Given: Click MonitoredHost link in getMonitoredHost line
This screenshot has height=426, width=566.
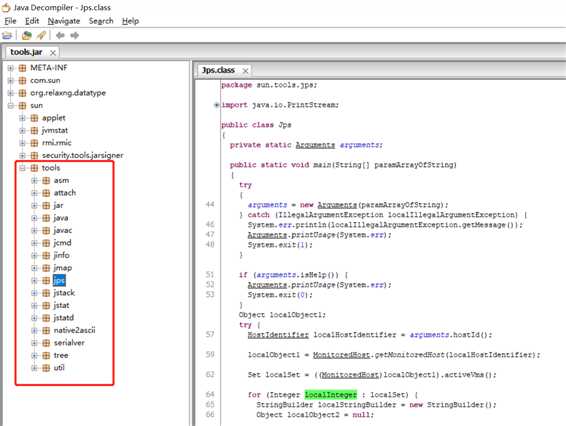Looking at the screenshot, I should [341, 355].
